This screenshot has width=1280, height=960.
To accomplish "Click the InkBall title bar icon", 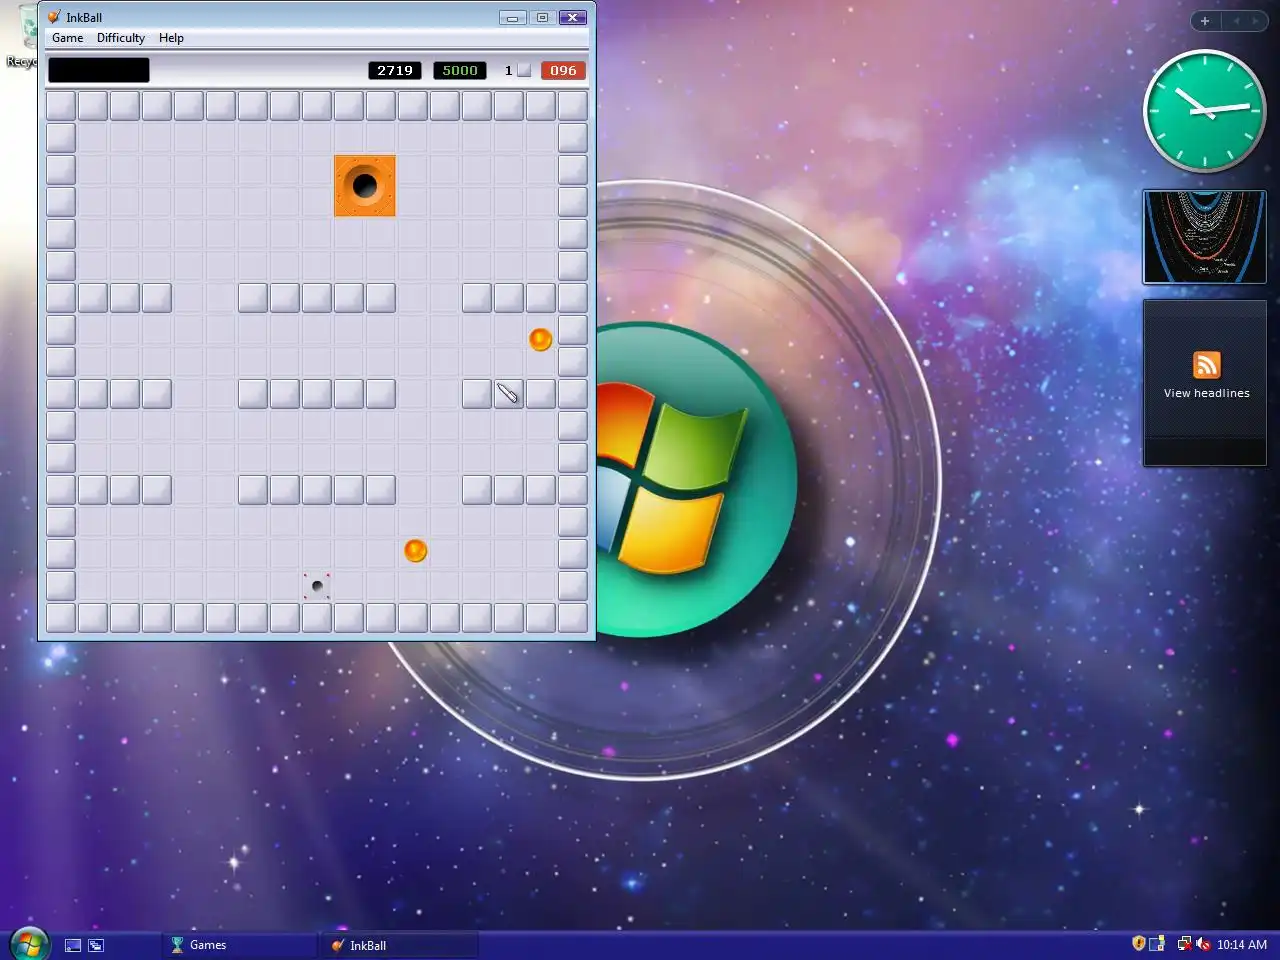I will 54,17.
